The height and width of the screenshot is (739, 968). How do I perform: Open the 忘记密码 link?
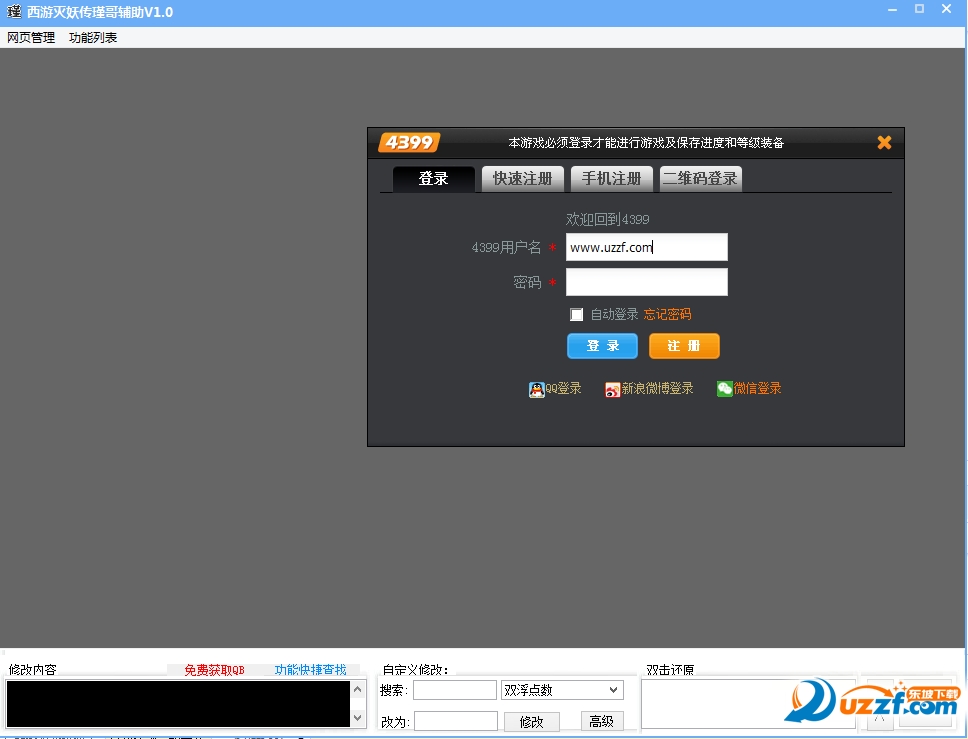point(667,314)
